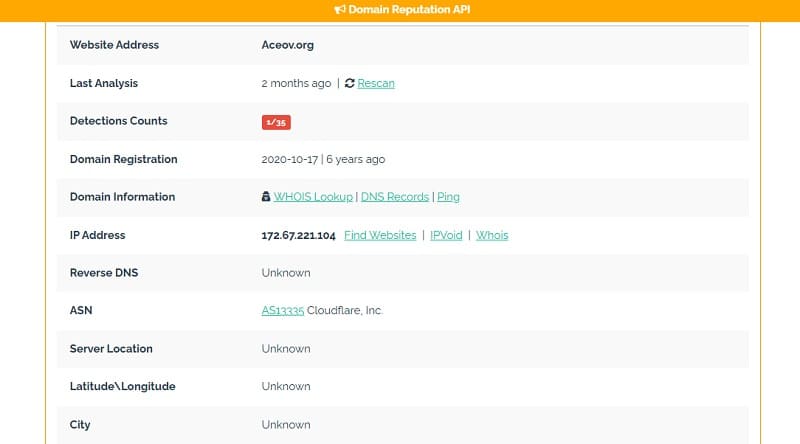Click the '2 months ago' last analysis text
Viewport: 800px width, 444px height.
click(x=296, y=83)
